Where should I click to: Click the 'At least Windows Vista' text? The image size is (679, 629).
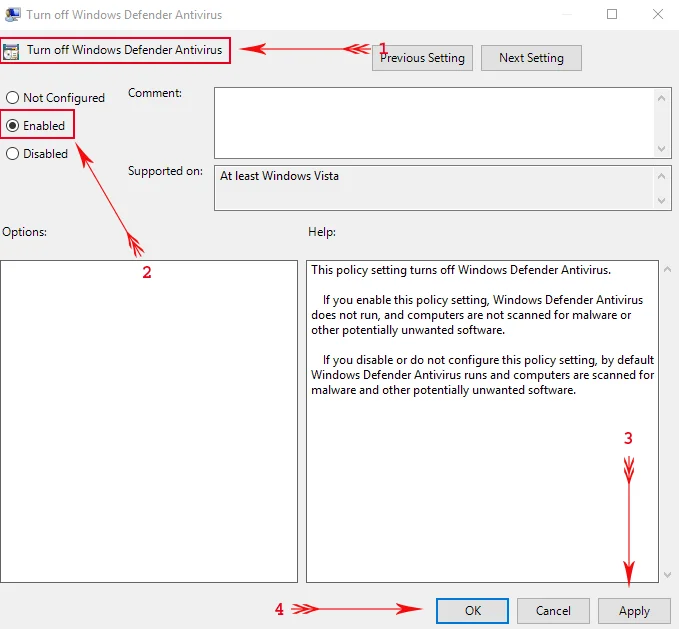click(279, 176)
